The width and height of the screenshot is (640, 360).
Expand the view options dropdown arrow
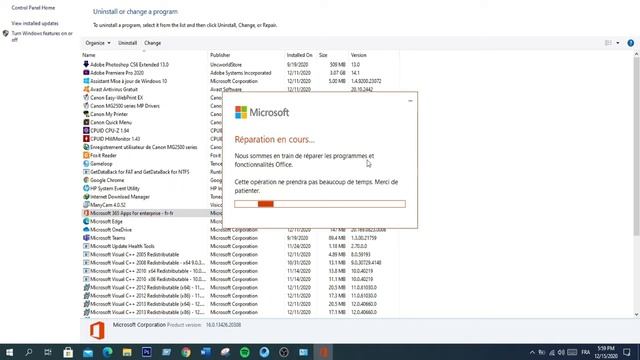coord(618,43)
